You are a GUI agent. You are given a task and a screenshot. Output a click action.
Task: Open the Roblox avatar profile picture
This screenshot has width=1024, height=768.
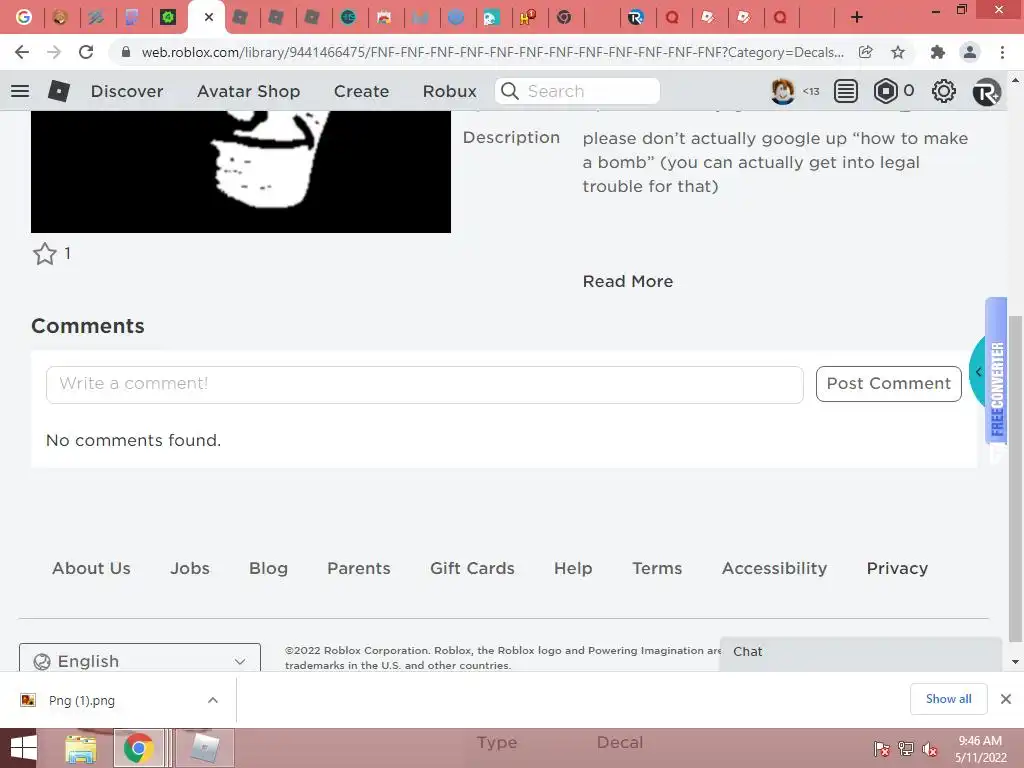click(782, 91)
